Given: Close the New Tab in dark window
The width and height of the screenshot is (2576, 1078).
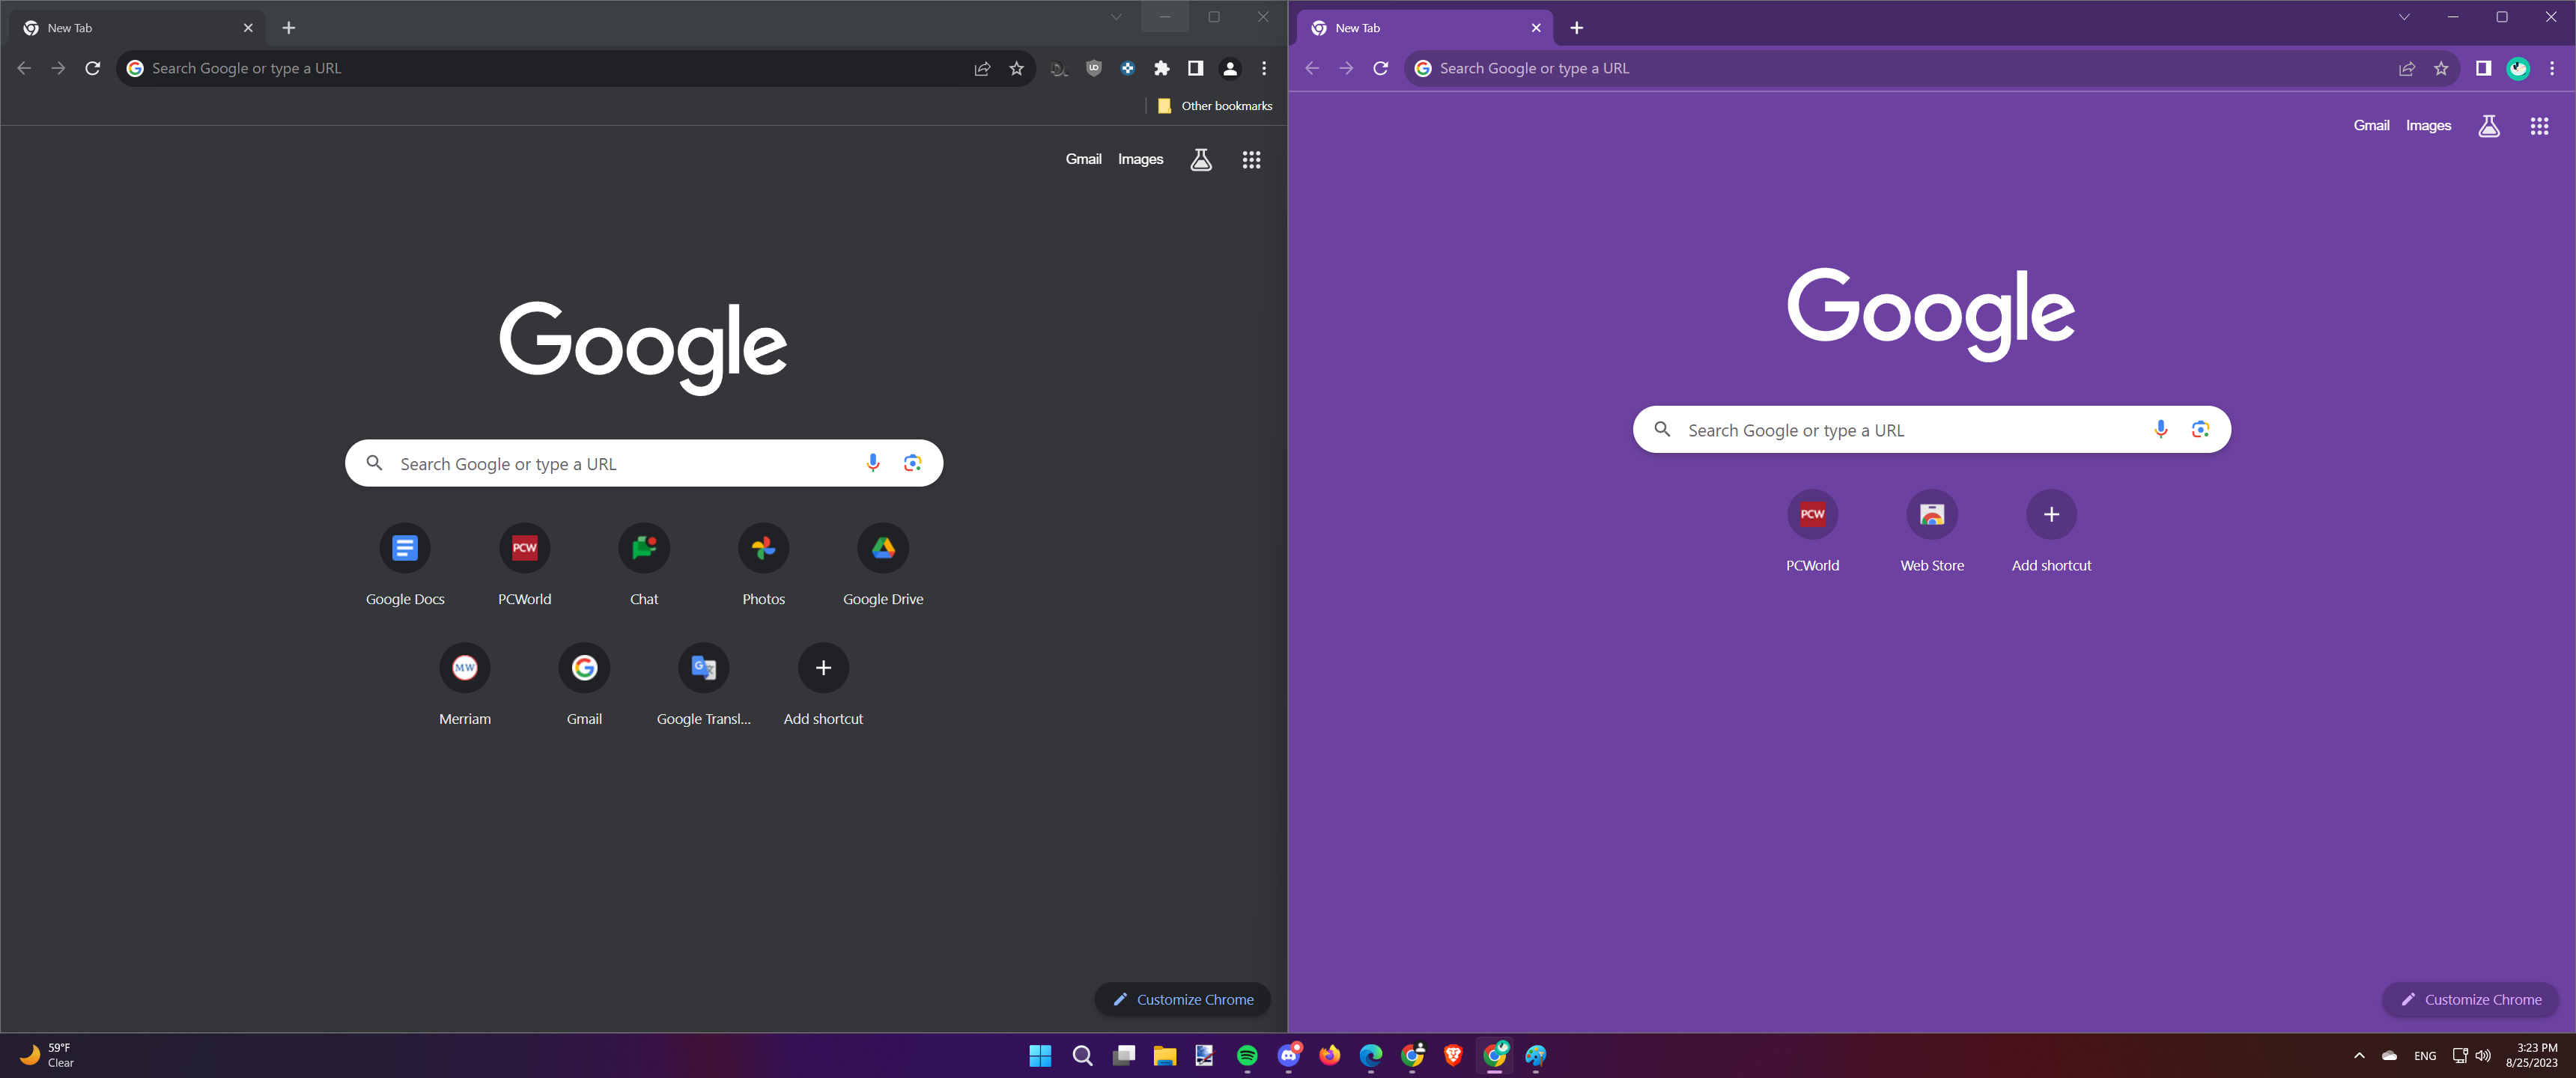Looking at the screenshot, I should [x=248, y=27].
